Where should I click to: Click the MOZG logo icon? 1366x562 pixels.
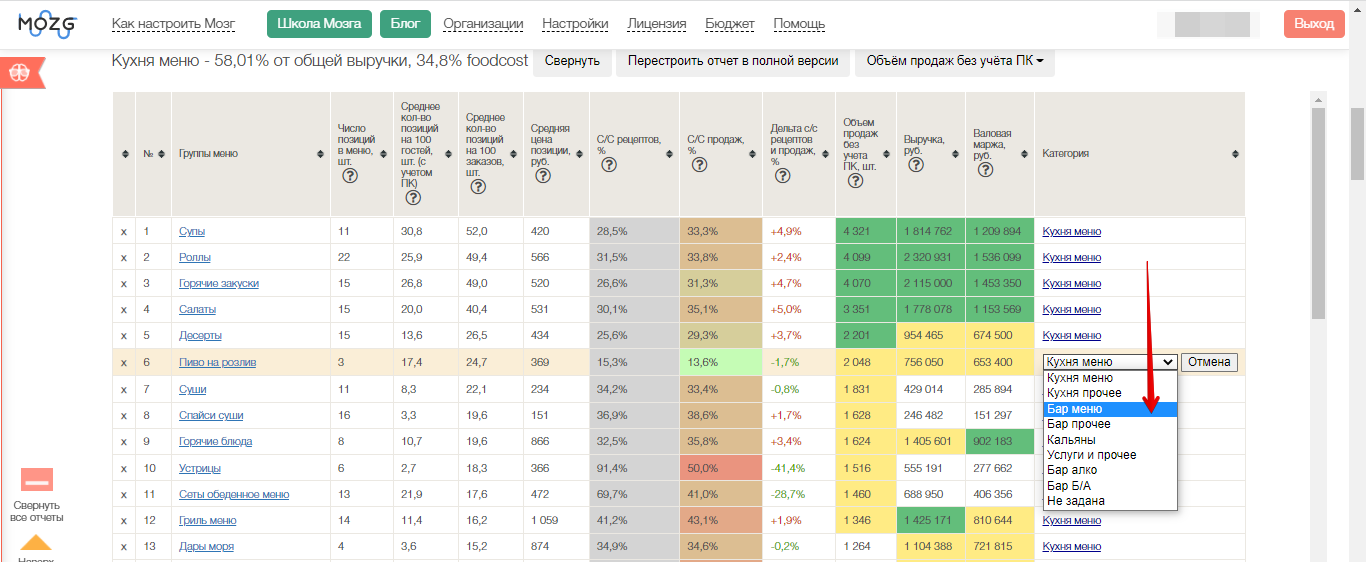[45, 23]
